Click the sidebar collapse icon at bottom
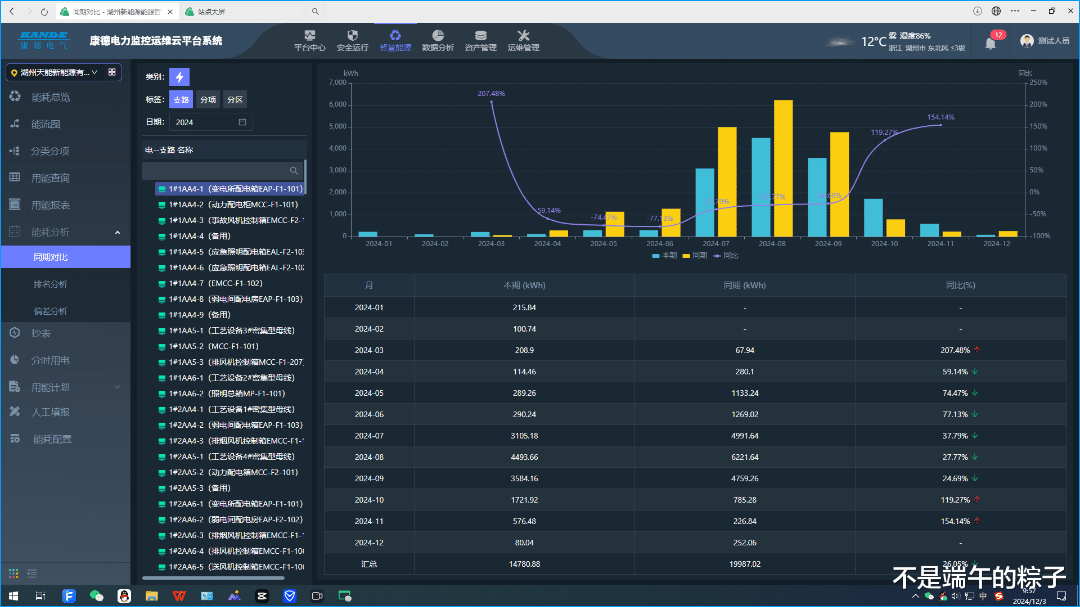 pyautogui.click(x=34, y=573)
